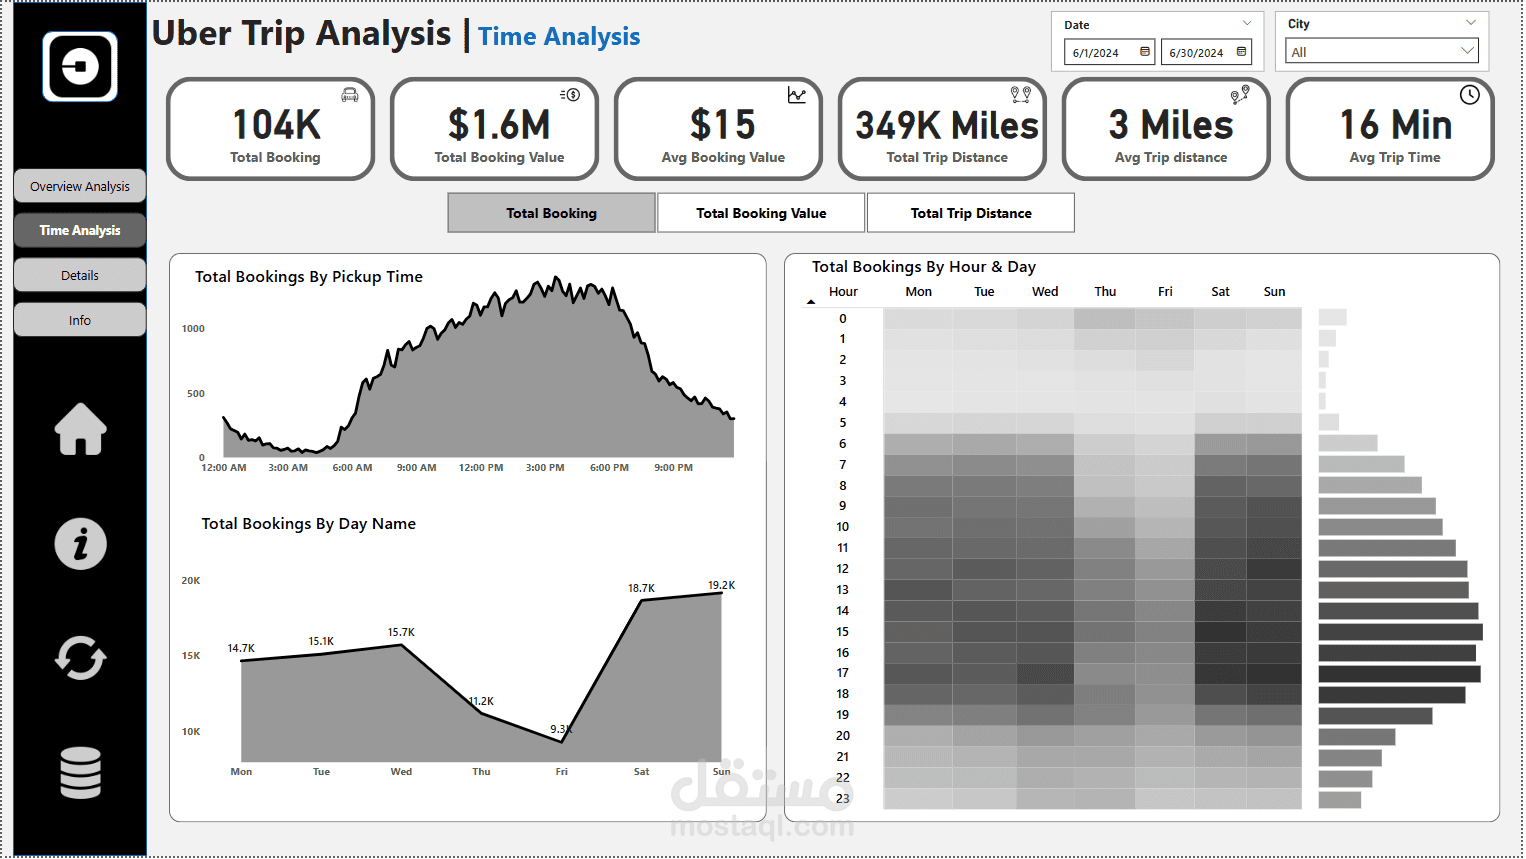Select the $15 Avg Booking Value card
This screenshot has height=859, width=1526.
(x=718, y=130)
